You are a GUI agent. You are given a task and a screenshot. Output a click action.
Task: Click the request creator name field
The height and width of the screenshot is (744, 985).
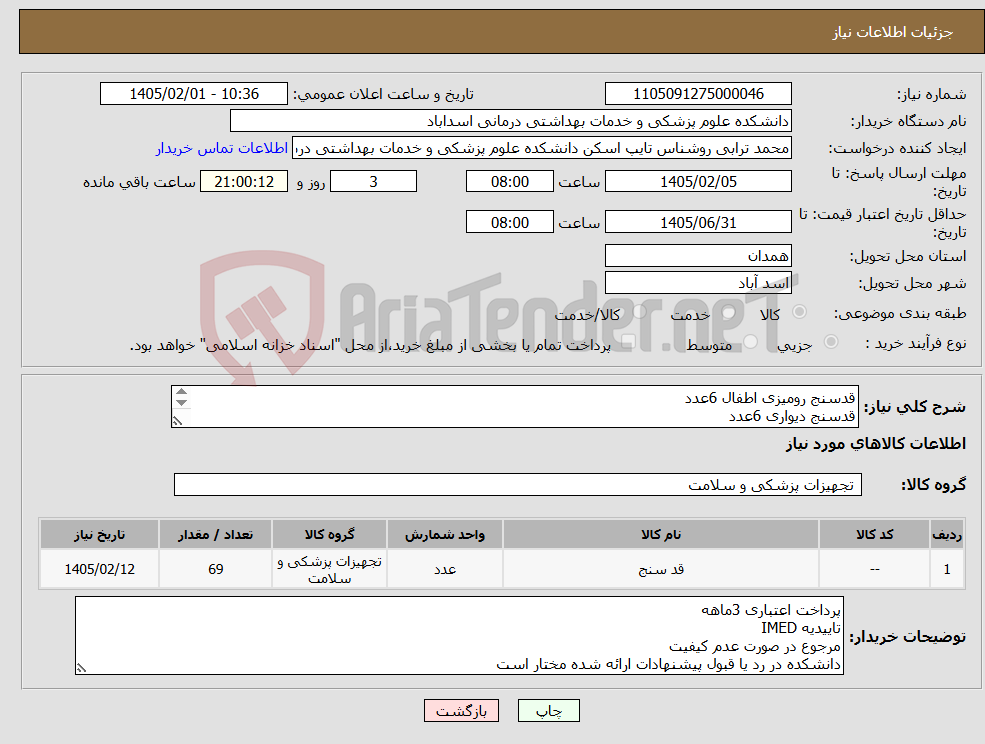(x=541, y=148)
